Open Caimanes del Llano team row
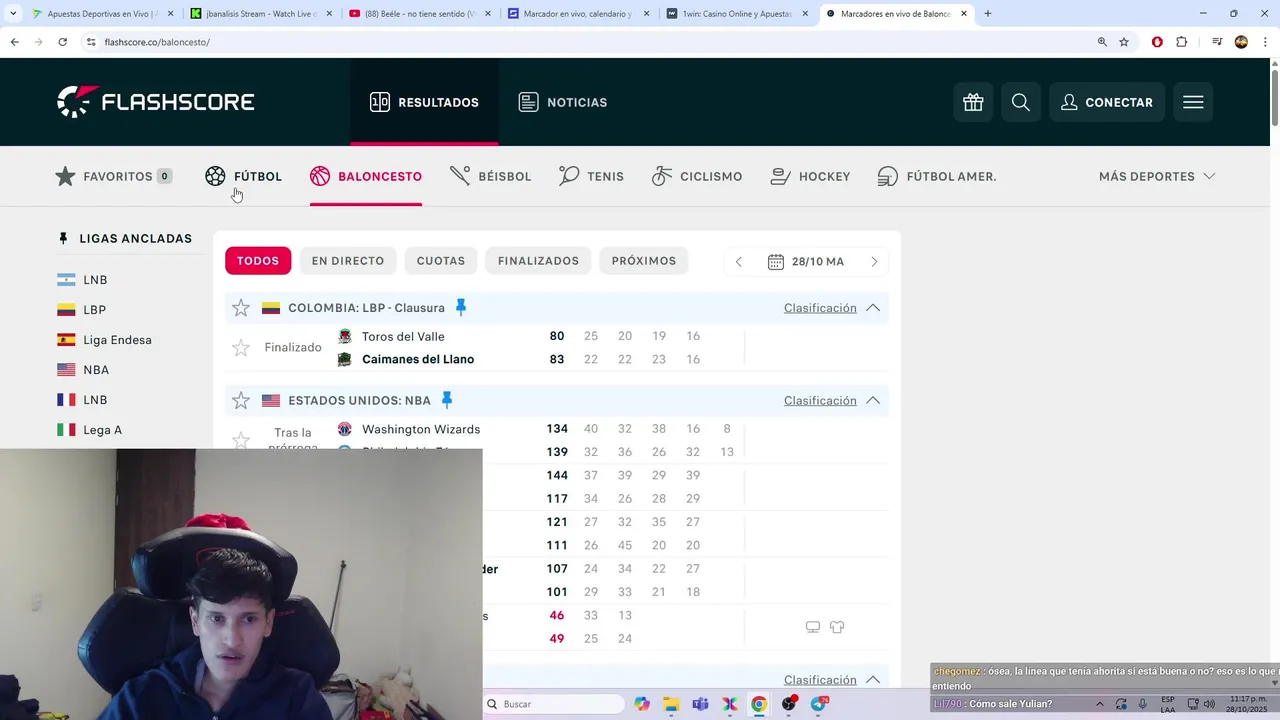This screenshot has height=720, width=1280. [417, 360]
